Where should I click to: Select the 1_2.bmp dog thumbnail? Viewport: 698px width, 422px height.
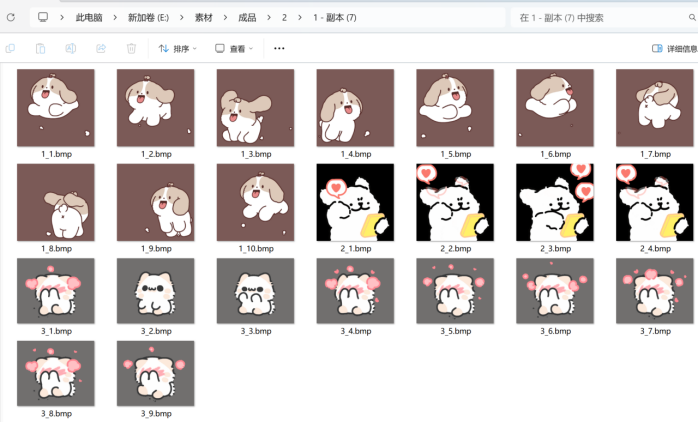[155, 108]
